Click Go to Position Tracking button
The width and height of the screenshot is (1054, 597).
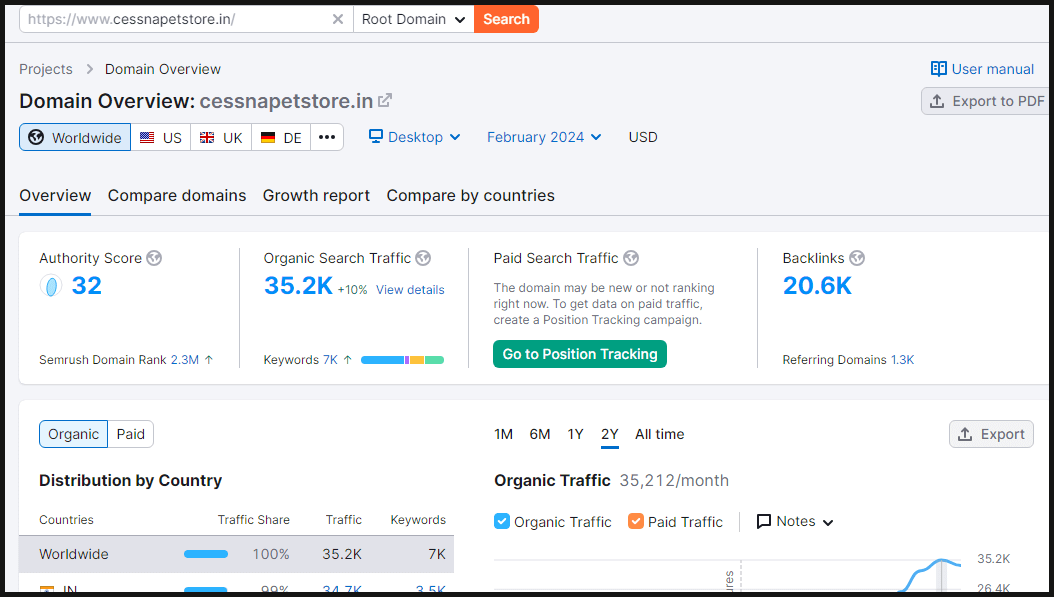[x=580, y=354]
